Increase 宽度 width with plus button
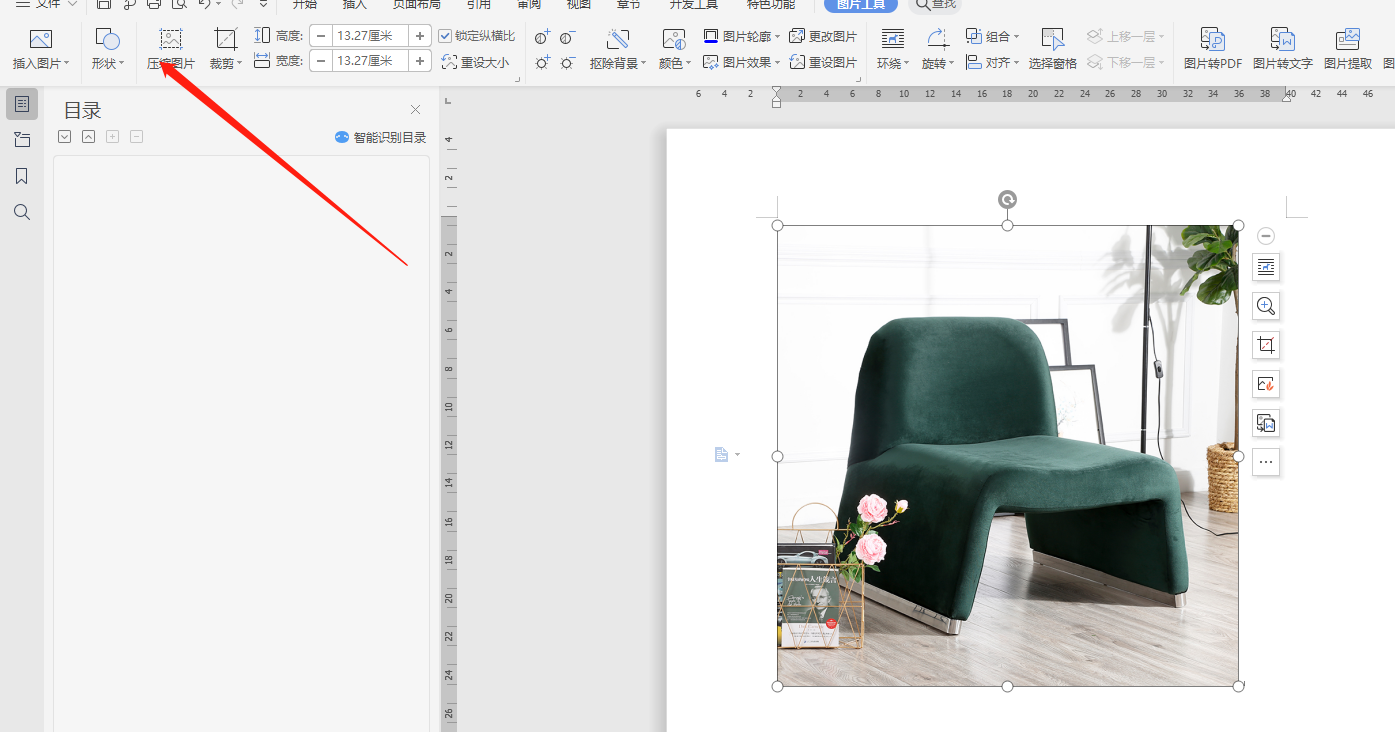Image resolution: width=1395 pixels, height=732 pixels. tap(420, 62)
